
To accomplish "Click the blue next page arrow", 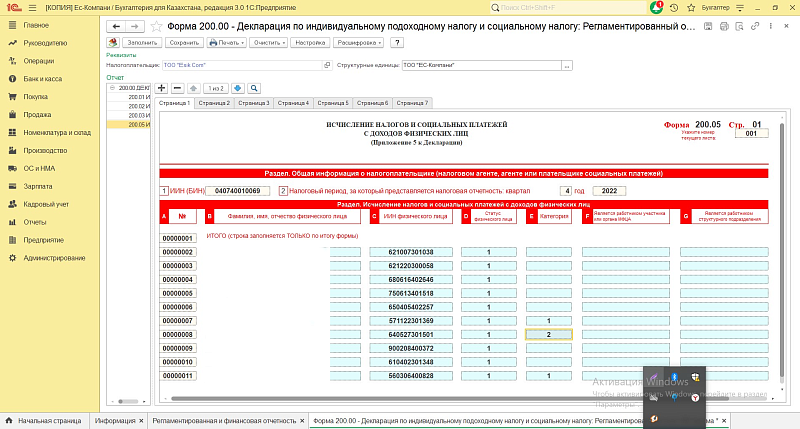I will 238,88.
